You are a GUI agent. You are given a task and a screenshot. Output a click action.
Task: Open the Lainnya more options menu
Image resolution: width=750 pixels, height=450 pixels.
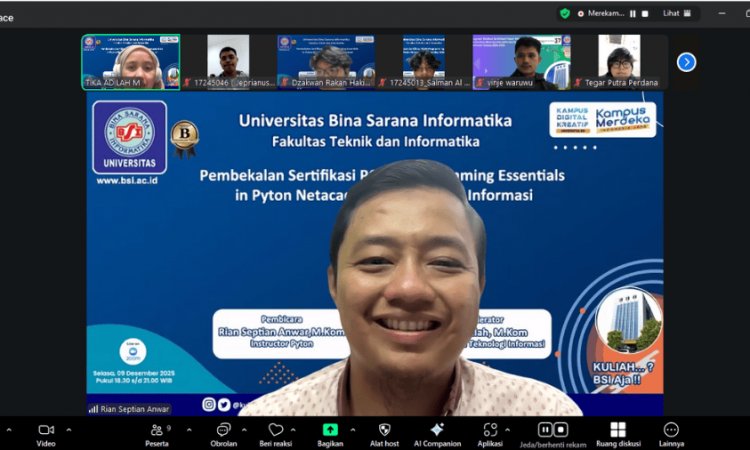(671, 434)
